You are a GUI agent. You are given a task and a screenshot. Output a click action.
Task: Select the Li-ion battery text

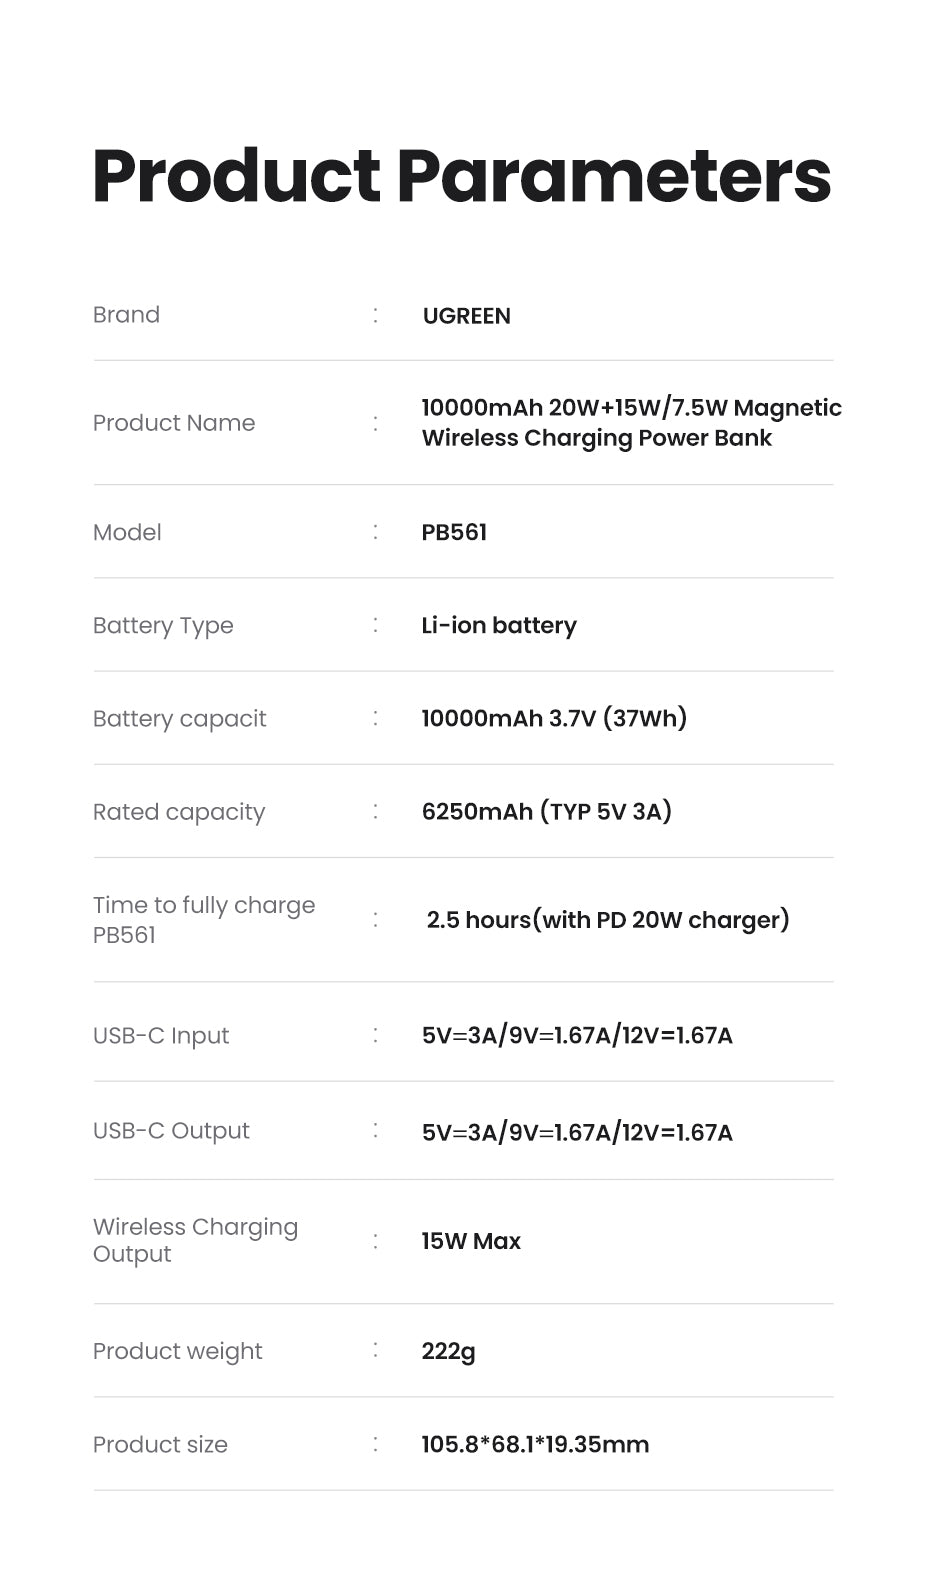pos(499,626)
